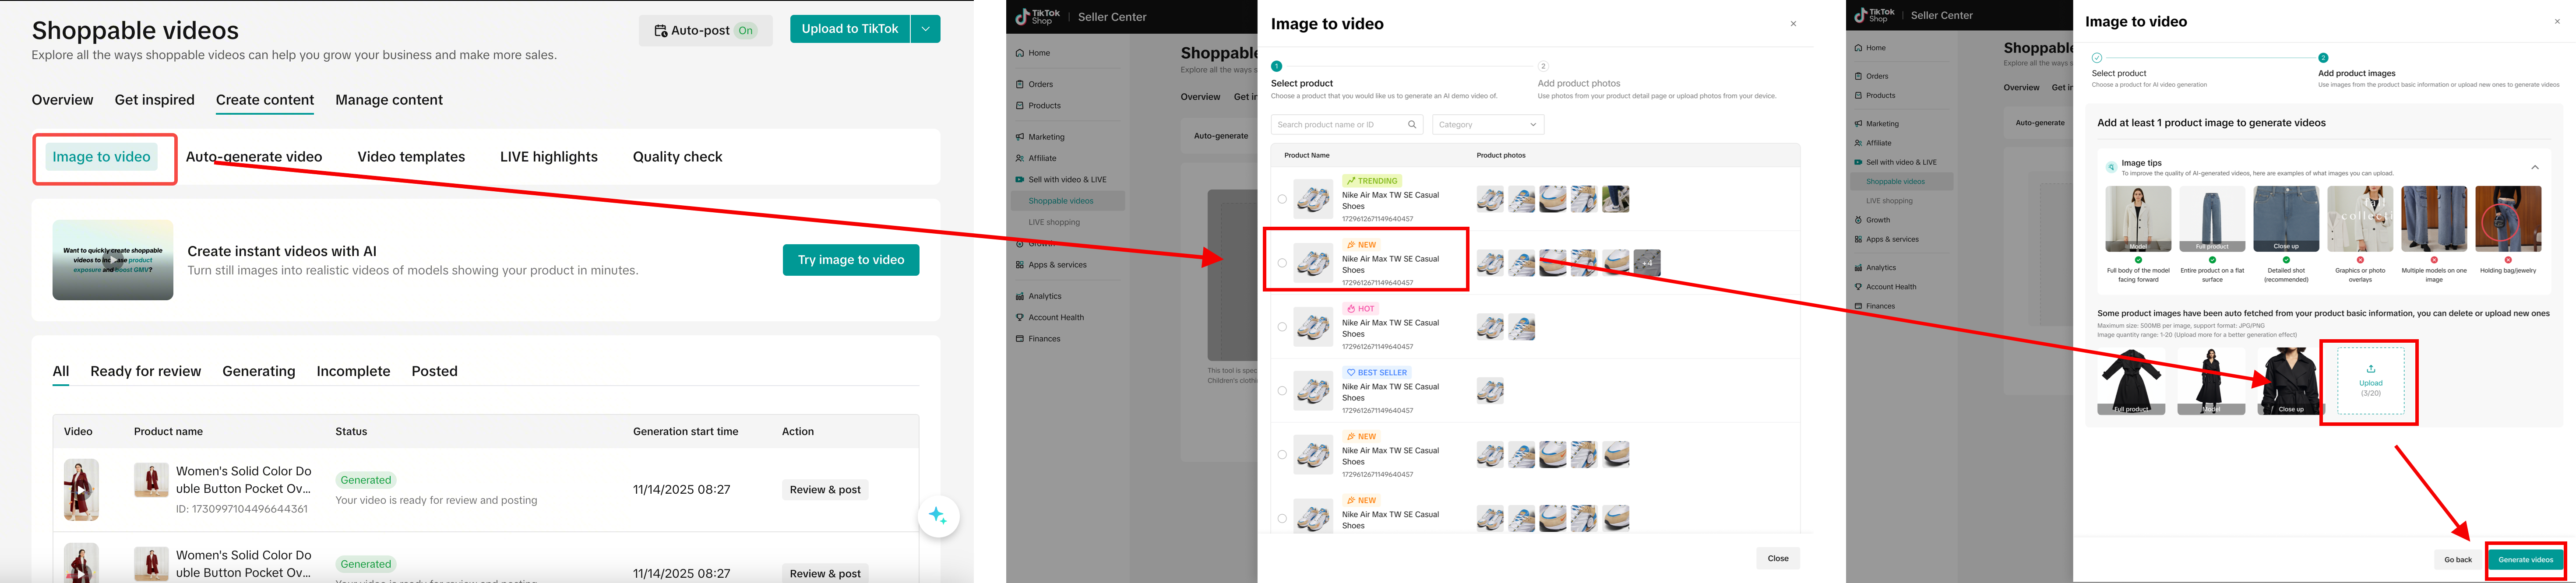Switch to the Quality check tab
The width and height of the screenshot is (2576, 583).
coord(677,157)
